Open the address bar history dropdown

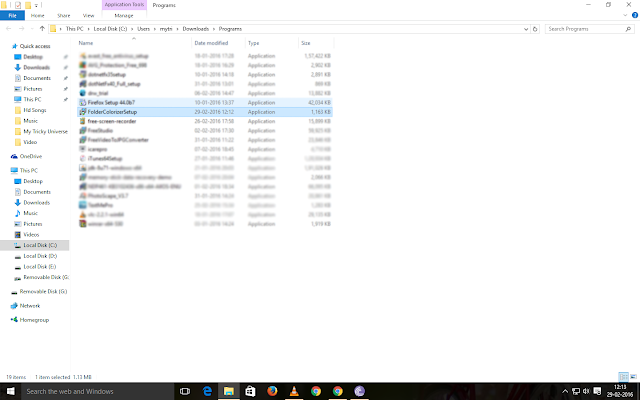(x=526, y=29)
